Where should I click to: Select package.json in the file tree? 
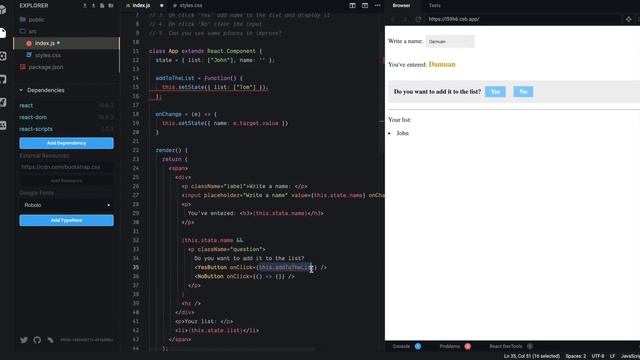click(x=67, y=67)
